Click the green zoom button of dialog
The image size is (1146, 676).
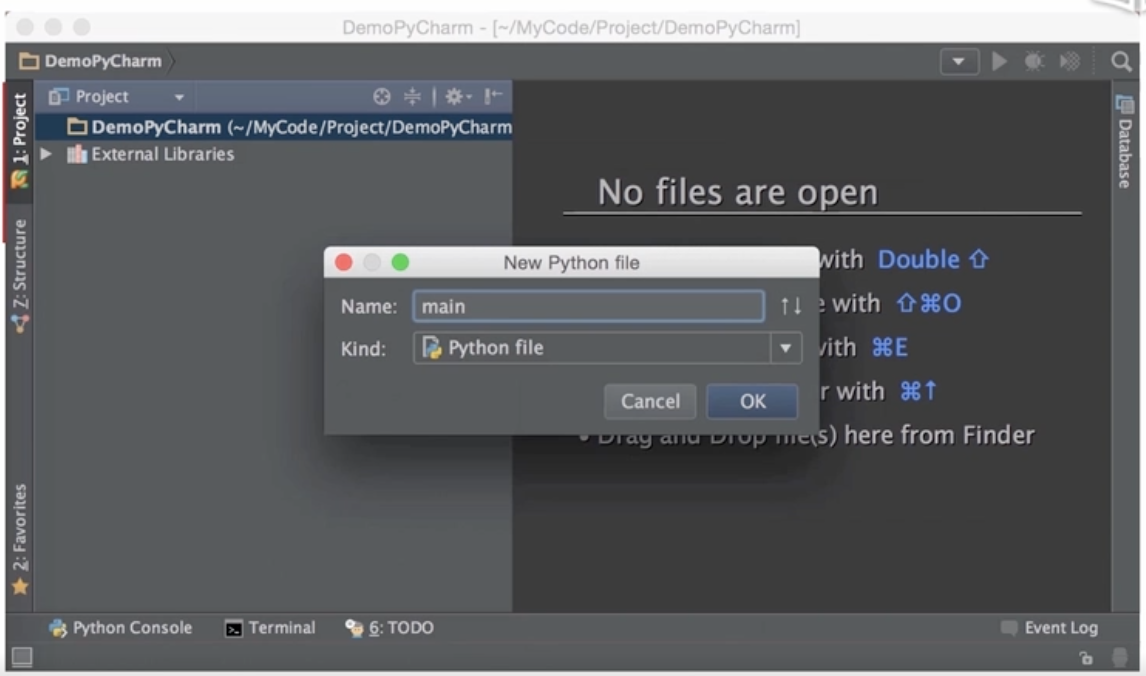[400, 262]
